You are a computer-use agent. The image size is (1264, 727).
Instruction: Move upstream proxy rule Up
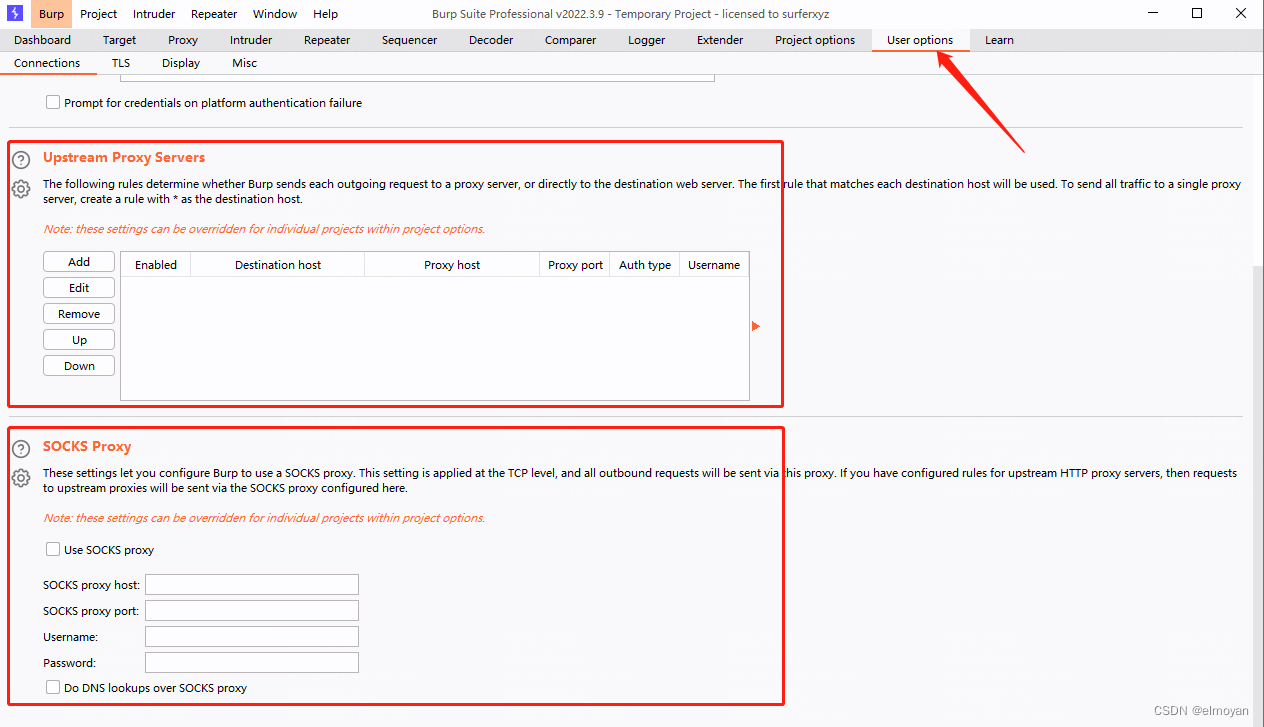[x=79, y=340]
